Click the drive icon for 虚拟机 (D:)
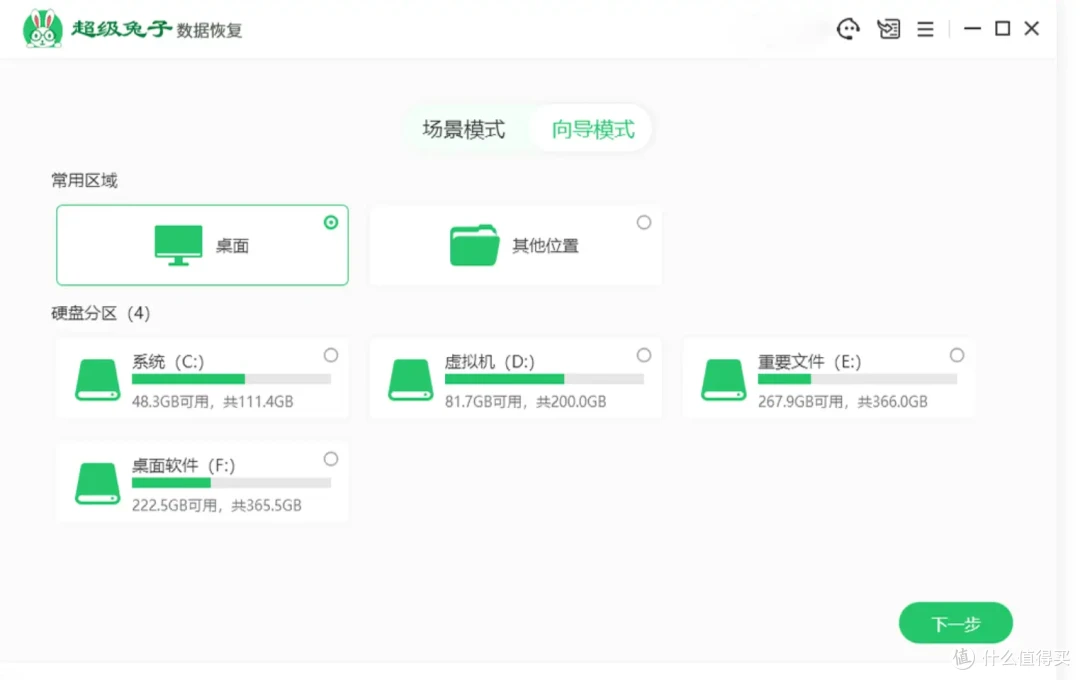Screen dimensions: 1080x680 coord(411,380)
